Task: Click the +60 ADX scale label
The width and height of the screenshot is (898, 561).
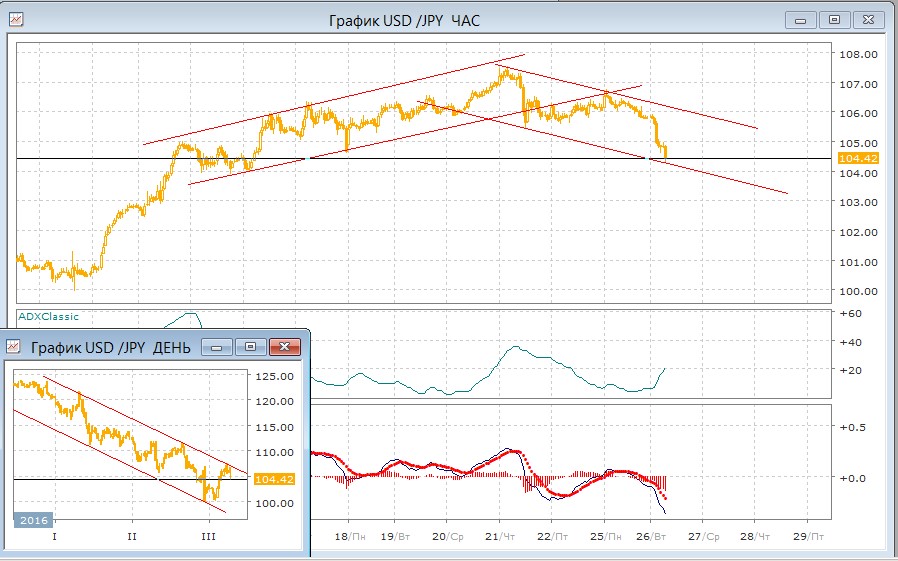Action: point(850,314)
